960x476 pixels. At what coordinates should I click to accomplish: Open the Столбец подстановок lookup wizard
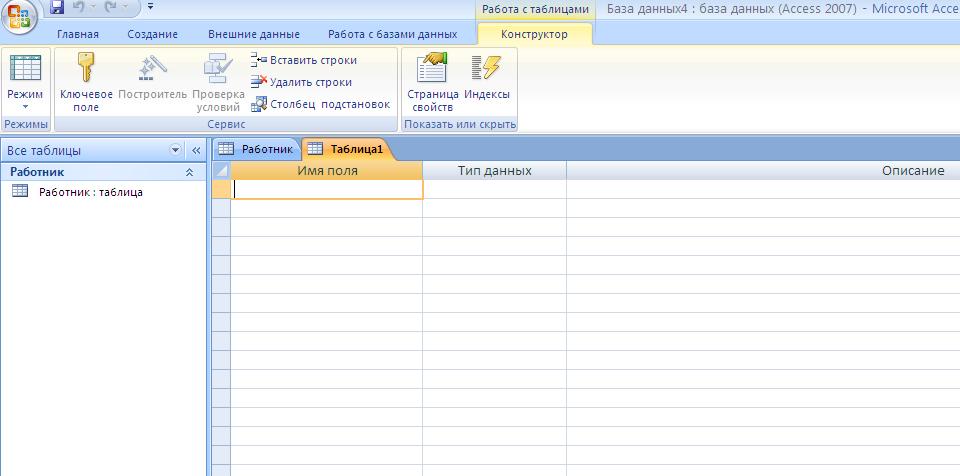click(x=320, y=104)
